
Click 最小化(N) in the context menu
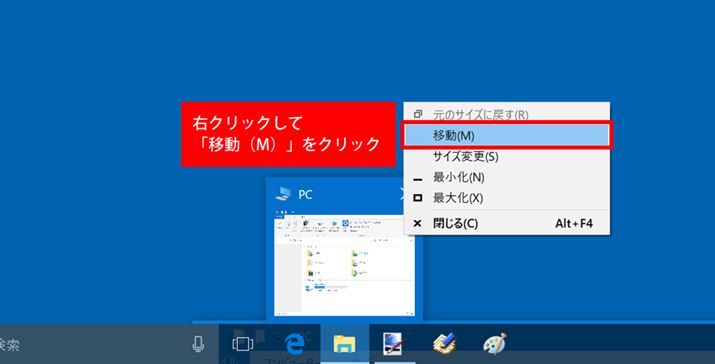tap(506, 177)
